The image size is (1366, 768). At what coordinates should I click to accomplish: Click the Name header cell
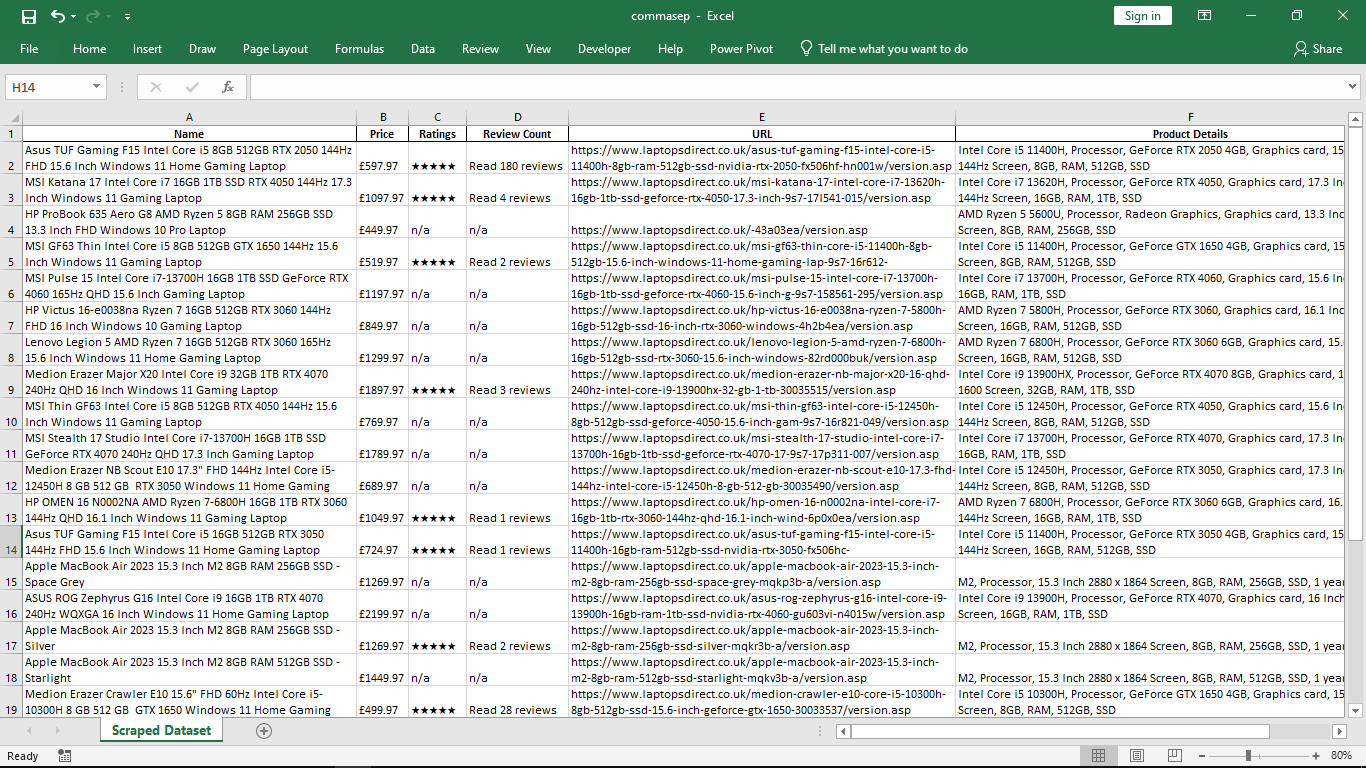pyautogui.click(x=189, y=134)
